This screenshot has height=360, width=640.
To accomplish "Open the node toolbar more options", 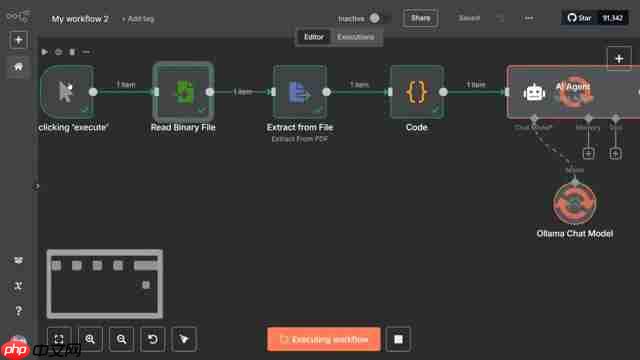I will (86, 52).
